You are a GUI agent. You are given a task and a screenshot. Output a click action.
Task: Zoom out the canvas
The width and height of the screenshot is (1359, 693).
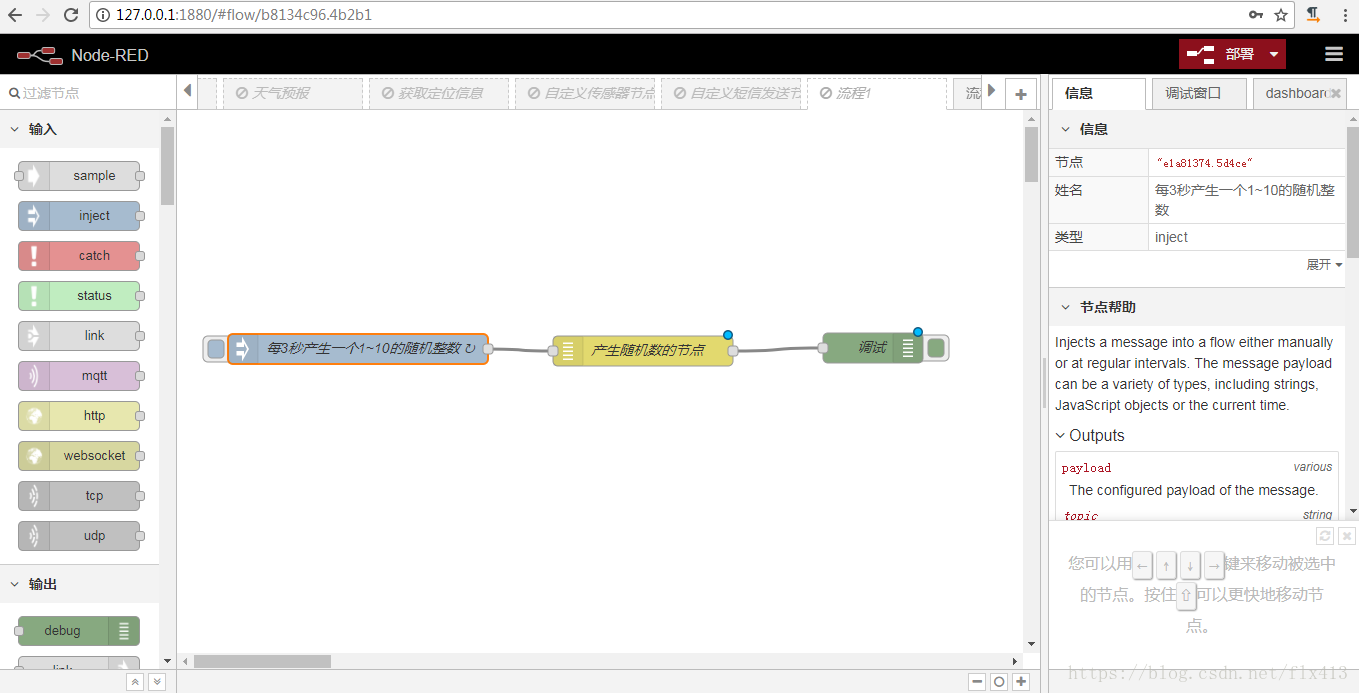coord(977,682)
